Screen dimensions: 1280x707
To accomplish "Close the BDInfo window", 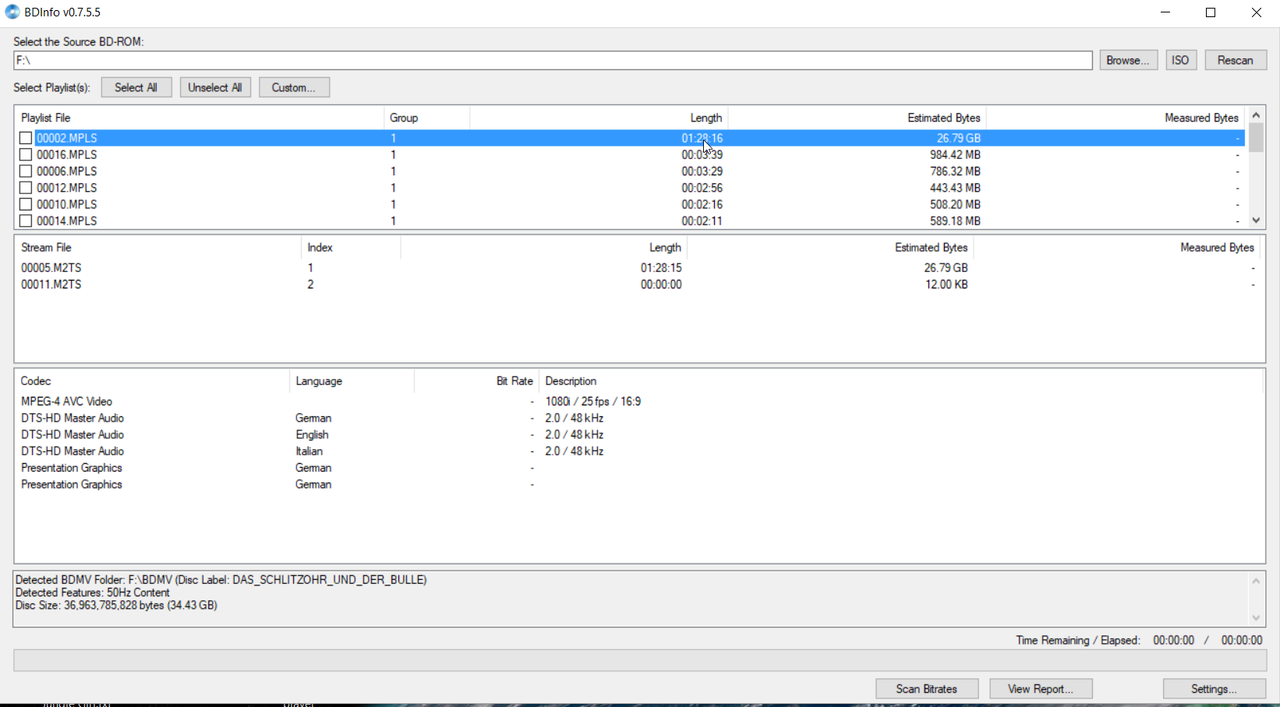I will [1257, 13].
